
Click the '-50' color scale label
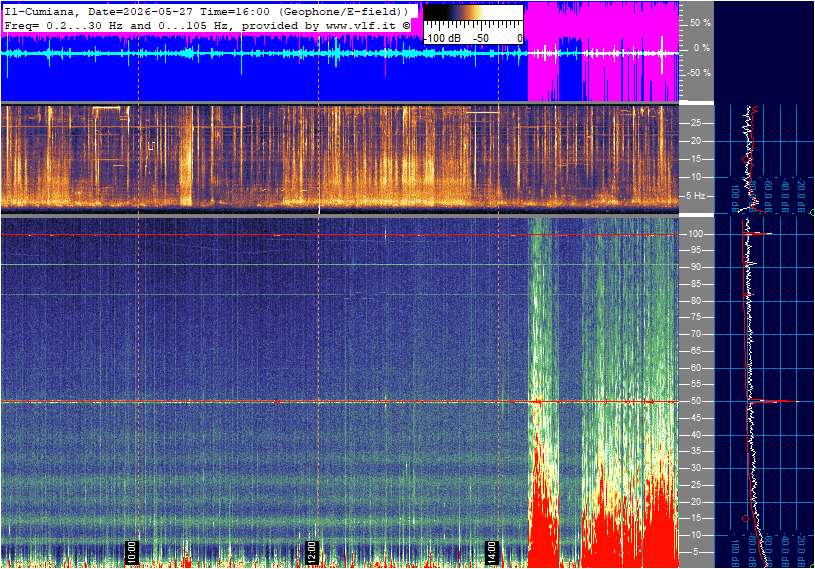coord(481,38)
